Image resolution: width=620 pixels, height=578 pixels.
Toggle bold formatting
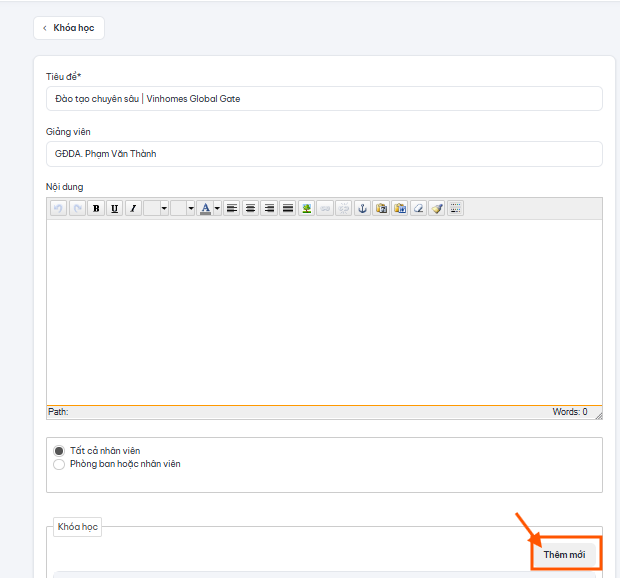click(96, 208)
